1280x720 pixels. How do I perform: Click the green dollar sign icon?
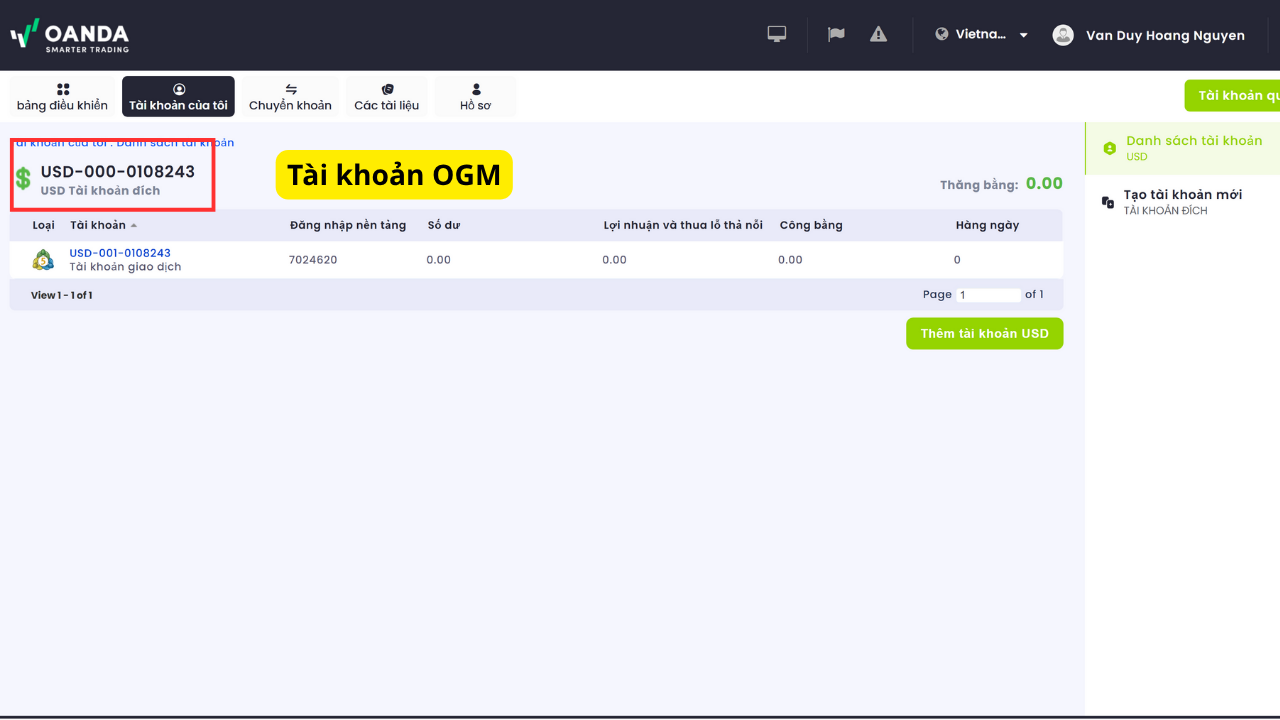pos(23,179)
